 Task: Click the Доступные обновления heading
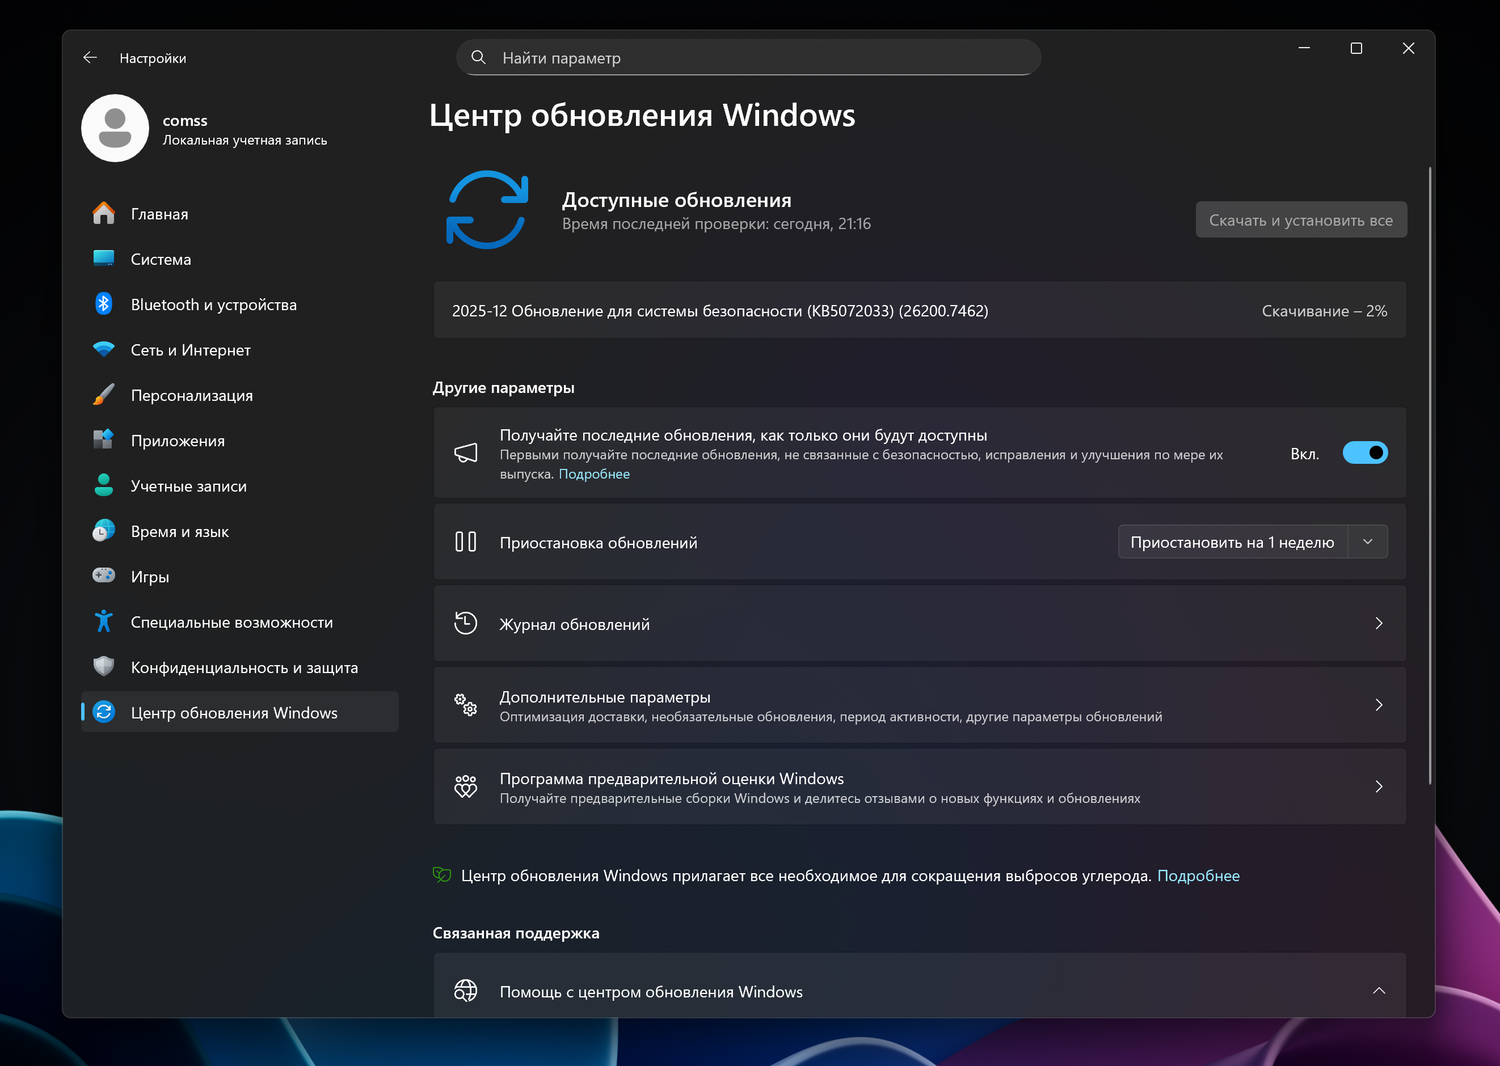(677, 200)
